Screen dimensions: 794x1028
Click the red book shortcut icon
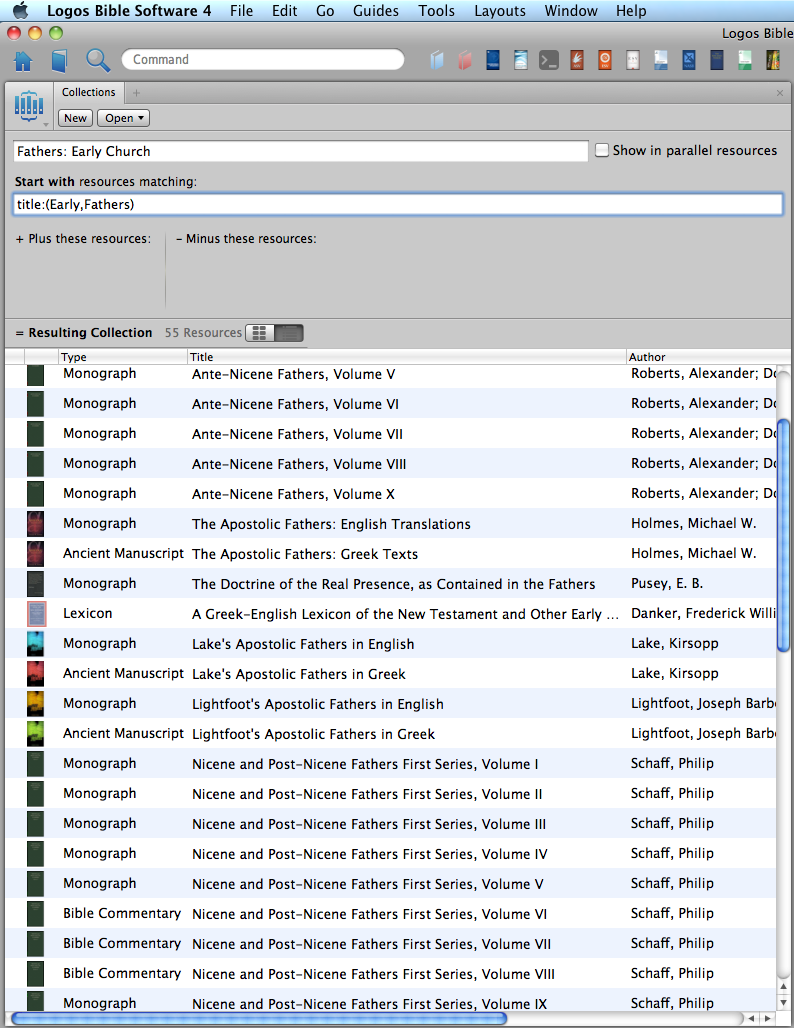[465, 61]
